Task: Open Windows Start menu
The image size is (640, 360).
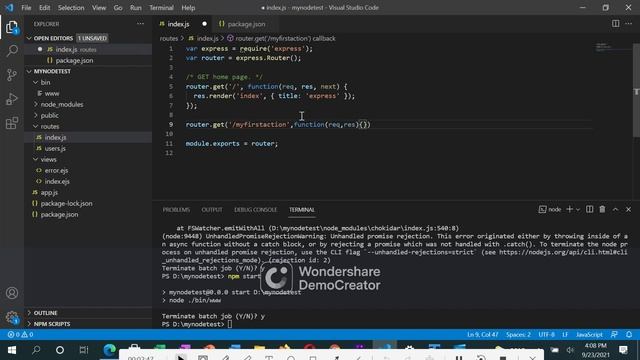Action: [12, 350]
